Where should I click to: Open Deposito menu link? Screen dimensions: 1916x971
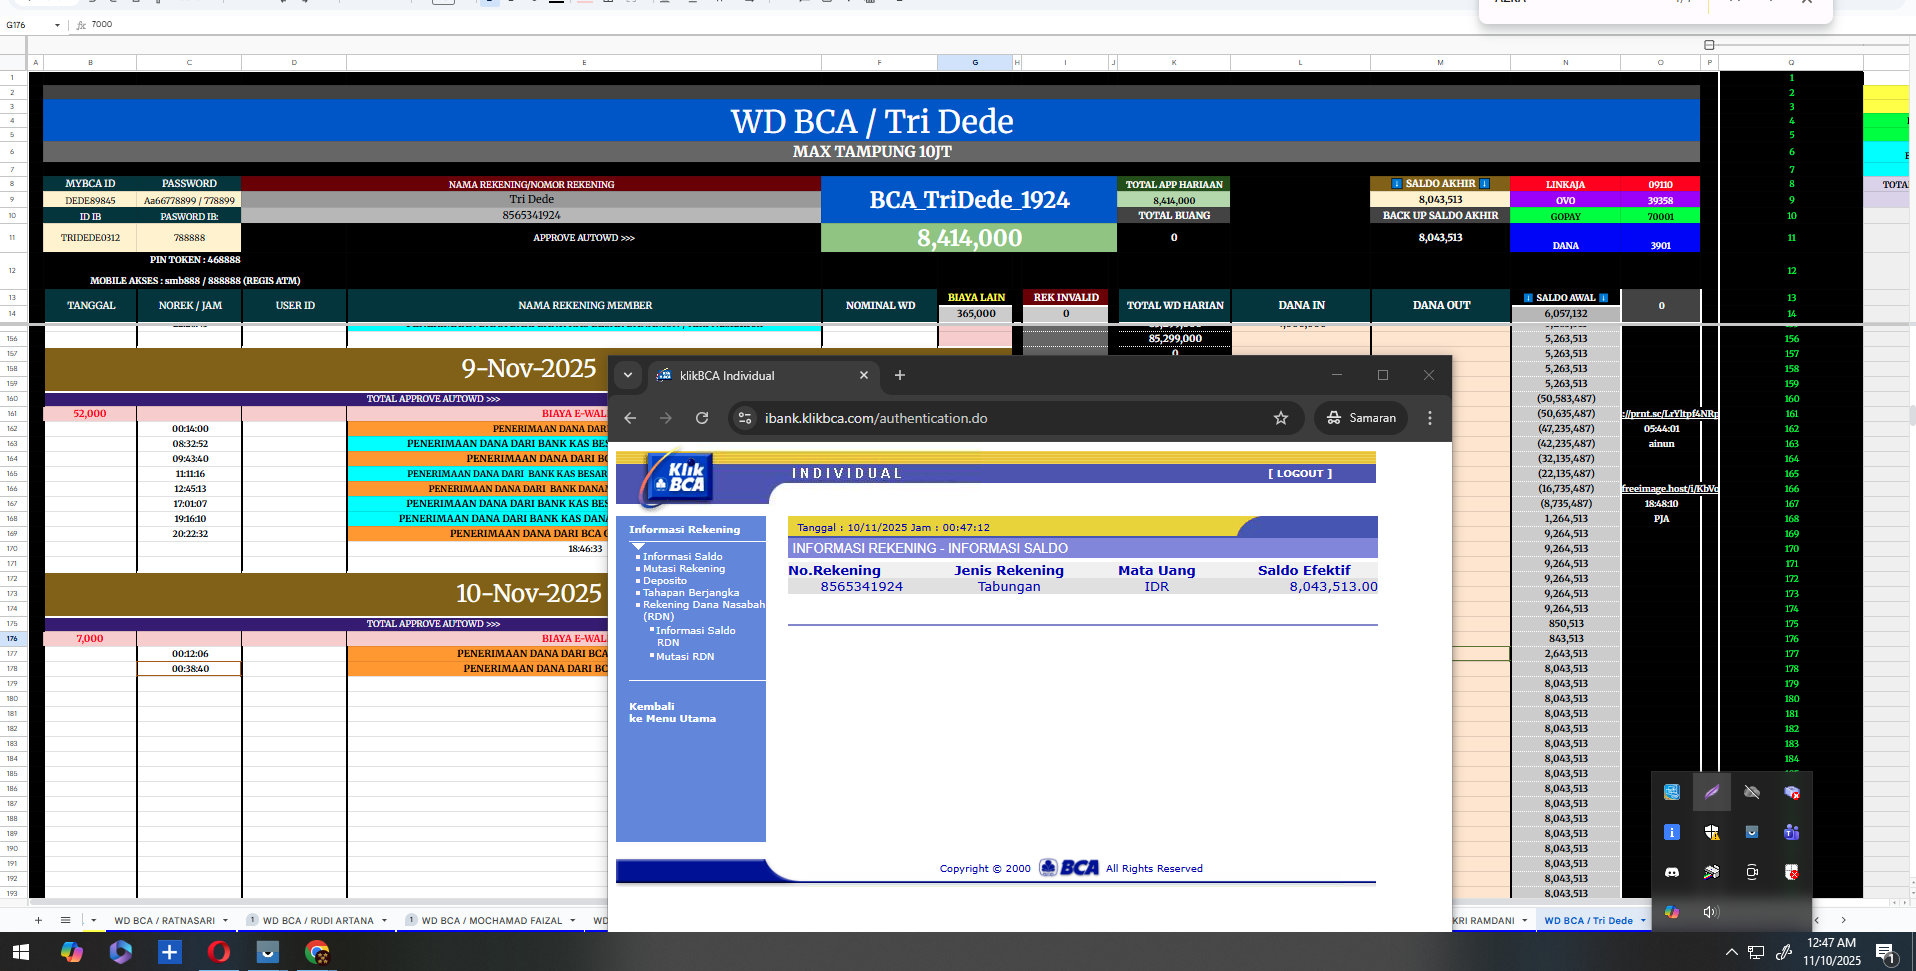(x=665, y=581)
